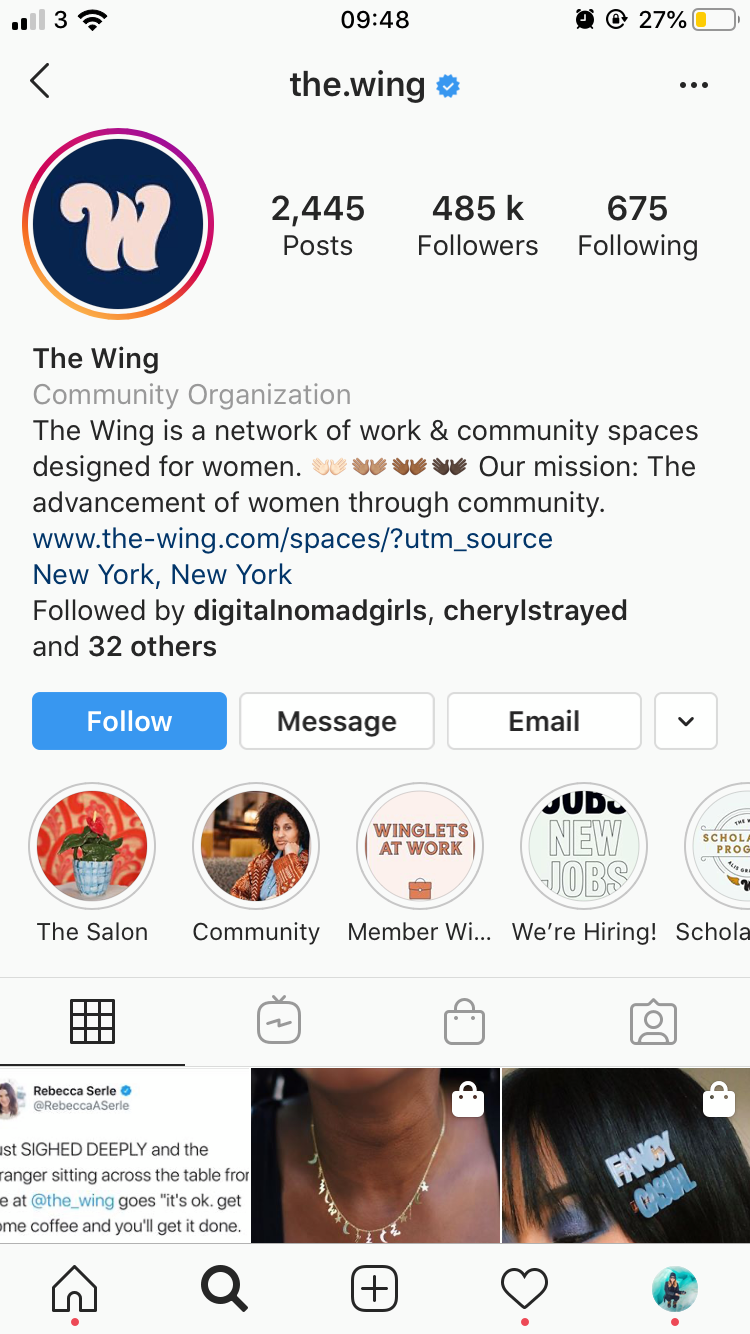Follow the.wing account
The height and width of the screenshot is (1334, 750).
129,721
